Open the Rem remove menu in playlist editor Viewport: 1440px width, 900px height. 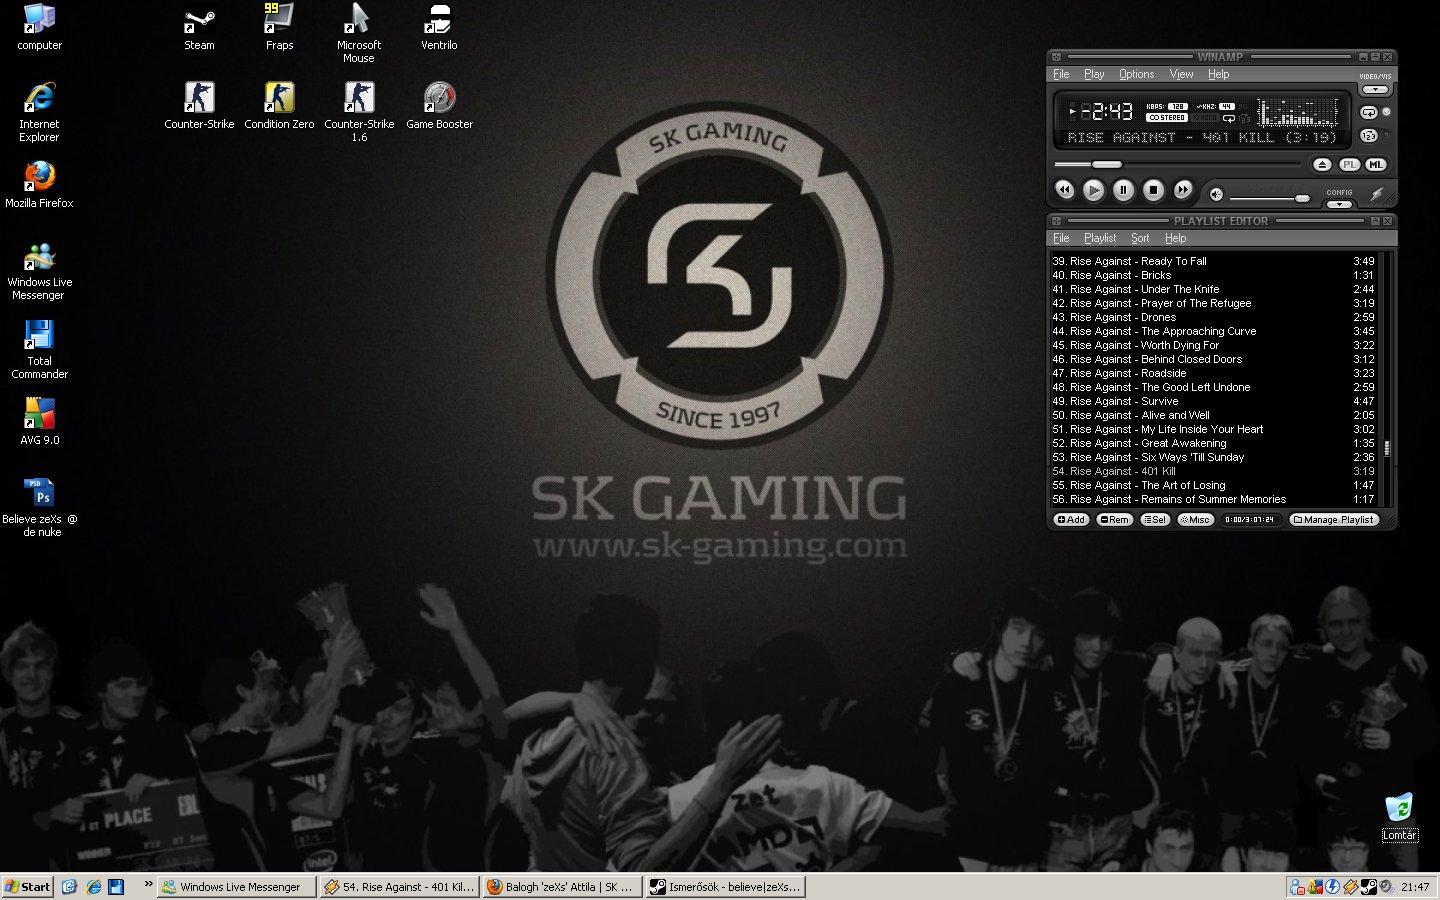pyautogui.click(x=1114, y=520)
